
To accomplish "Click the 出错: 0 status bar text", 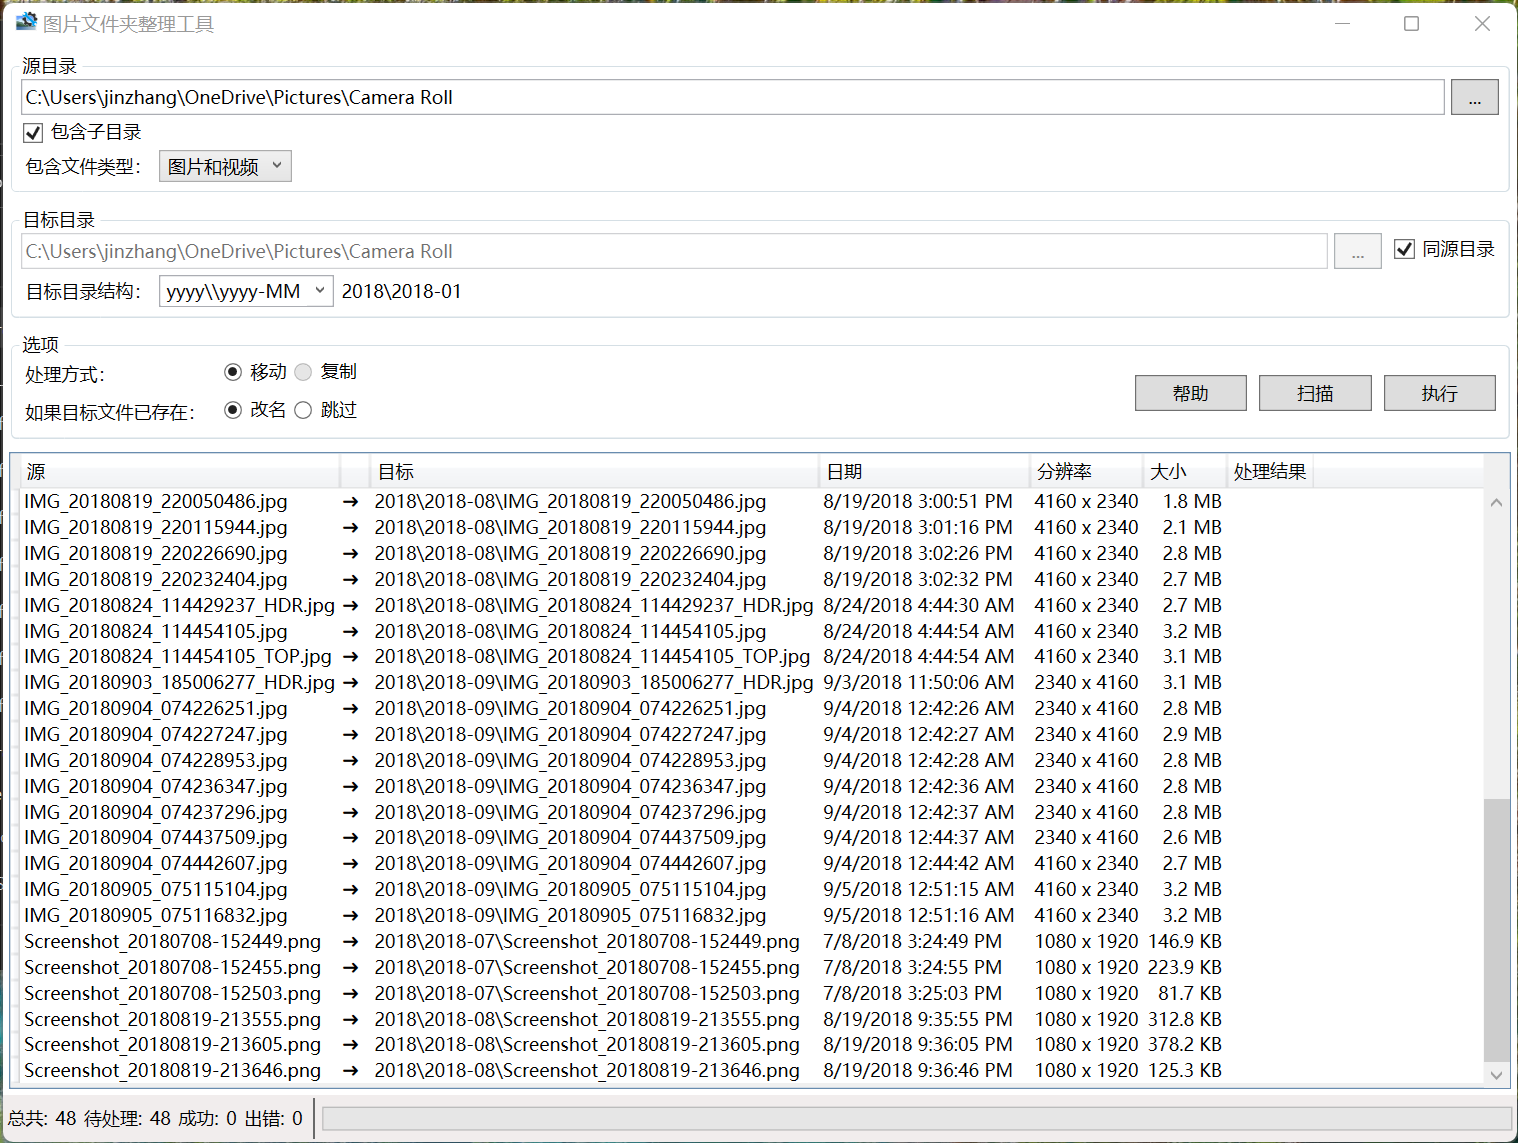I will [x=274, y=1118].
